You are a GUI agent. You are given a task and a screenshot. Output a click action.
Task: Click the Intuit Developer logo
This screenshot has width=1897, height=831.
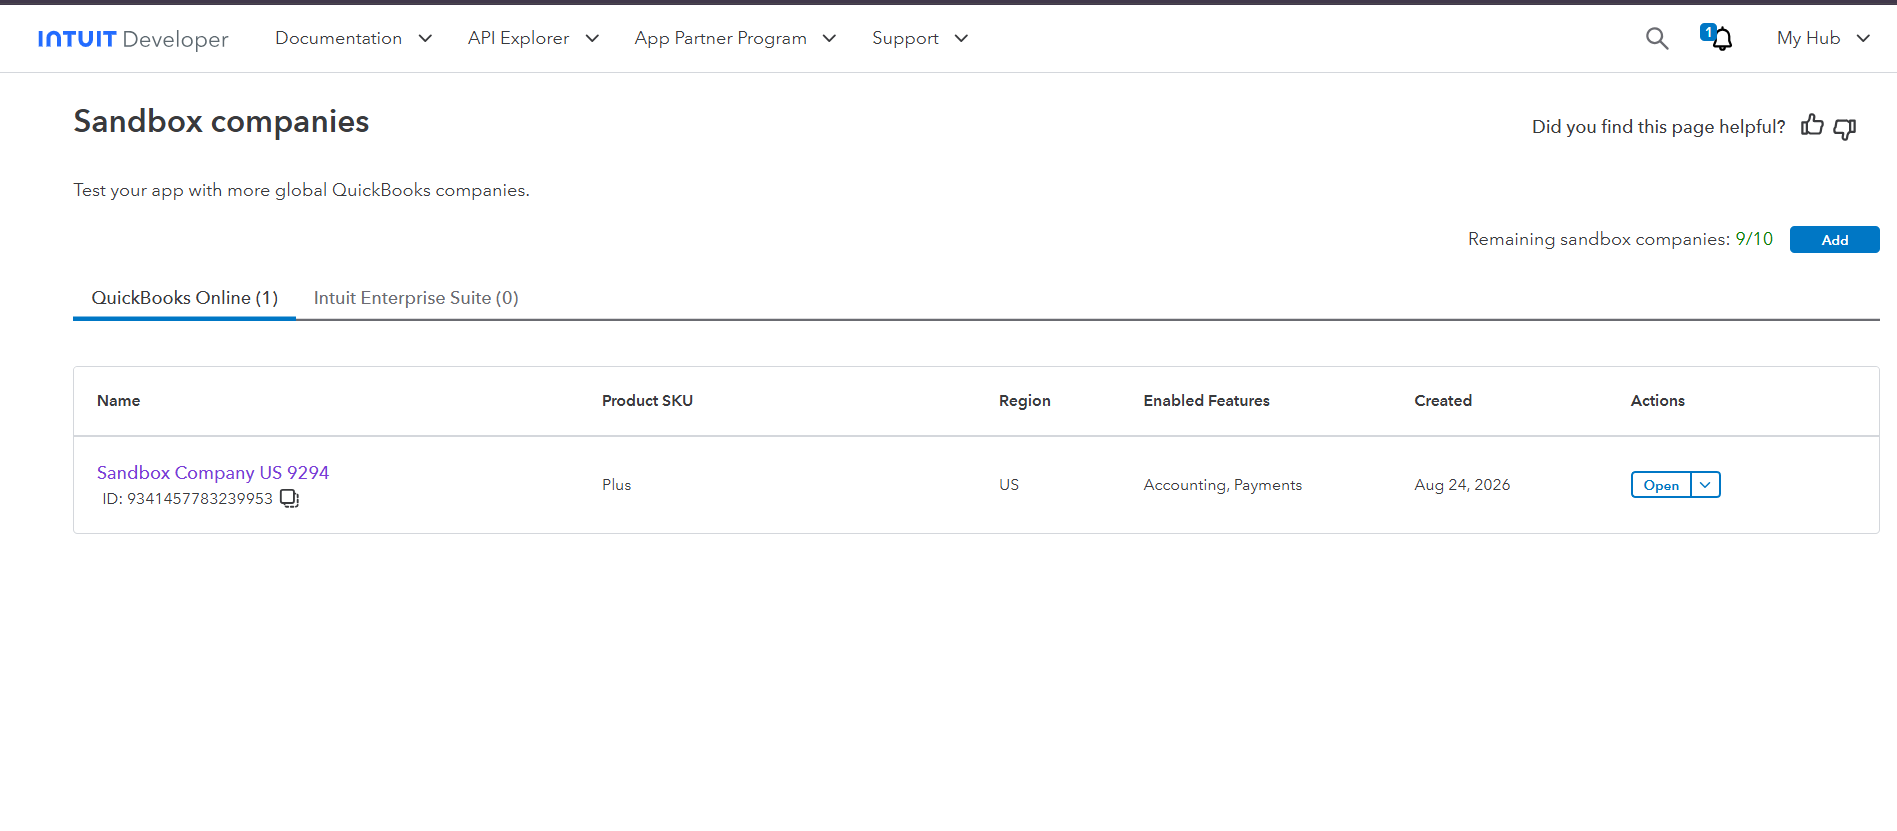point(133,39)
